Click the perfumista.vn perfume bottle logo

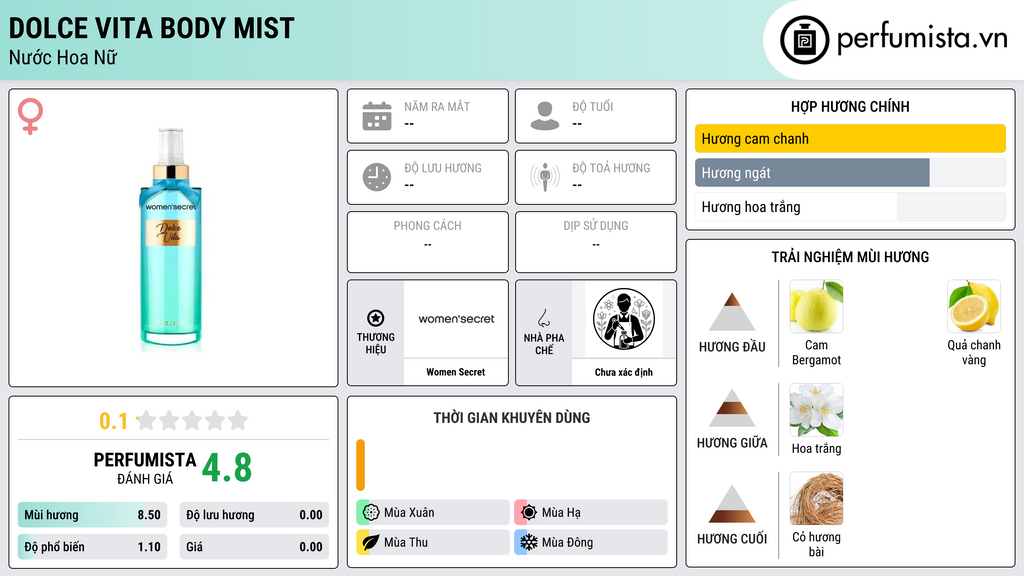pos(805,40)
